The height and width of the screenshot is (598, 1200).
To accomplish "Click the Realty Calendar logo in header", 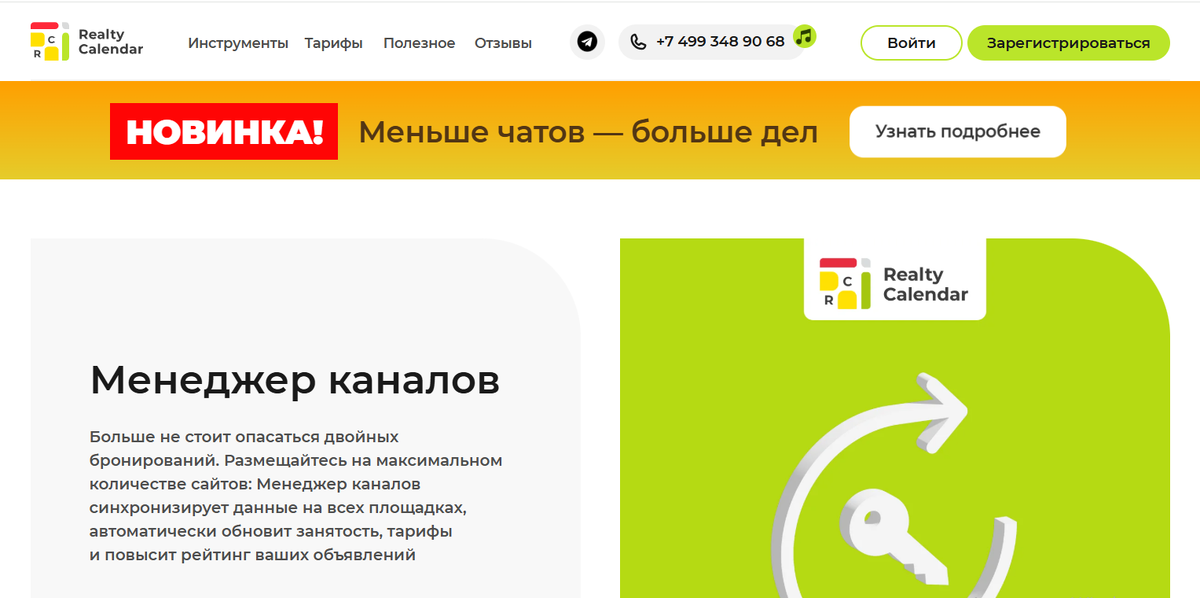I will tap(87, 42).
